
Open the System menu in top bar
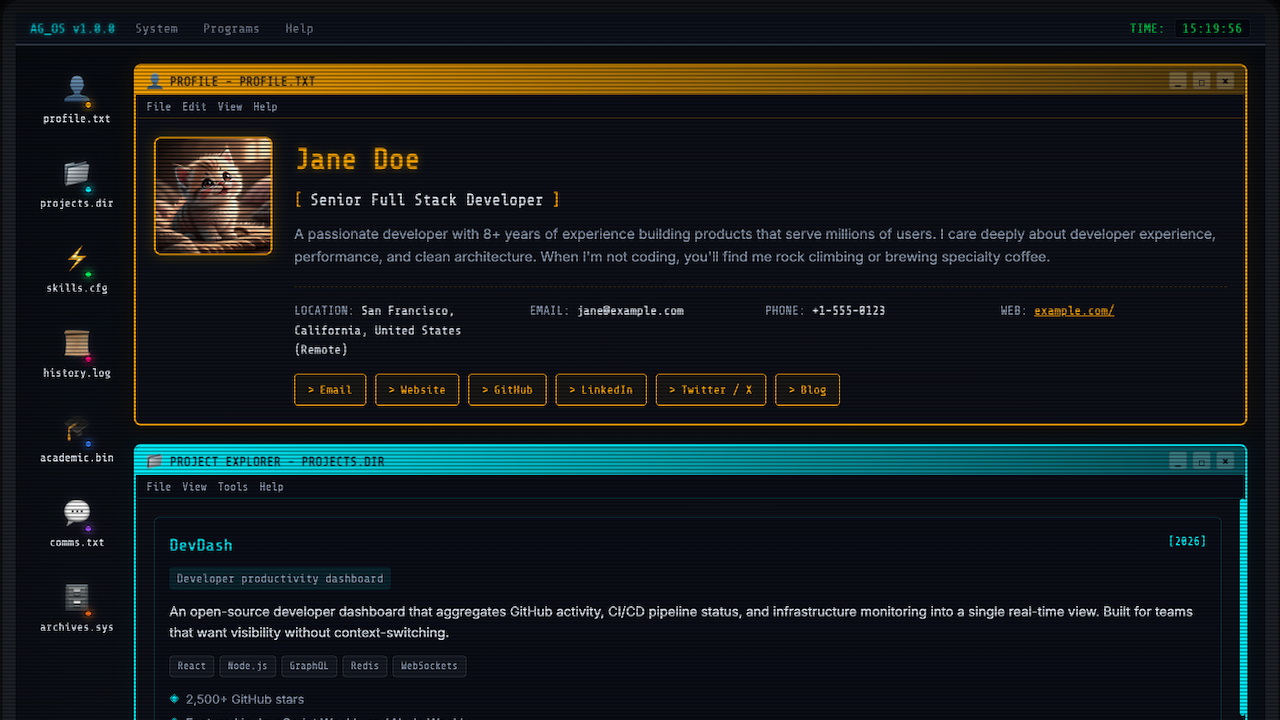tap(157, 28)
